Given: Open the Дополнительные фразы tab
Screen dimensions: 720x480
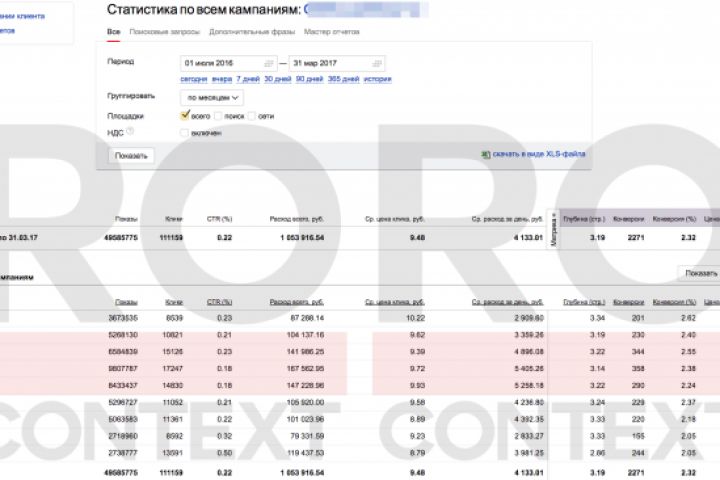Looking at the screenshot, I should 252,32.
